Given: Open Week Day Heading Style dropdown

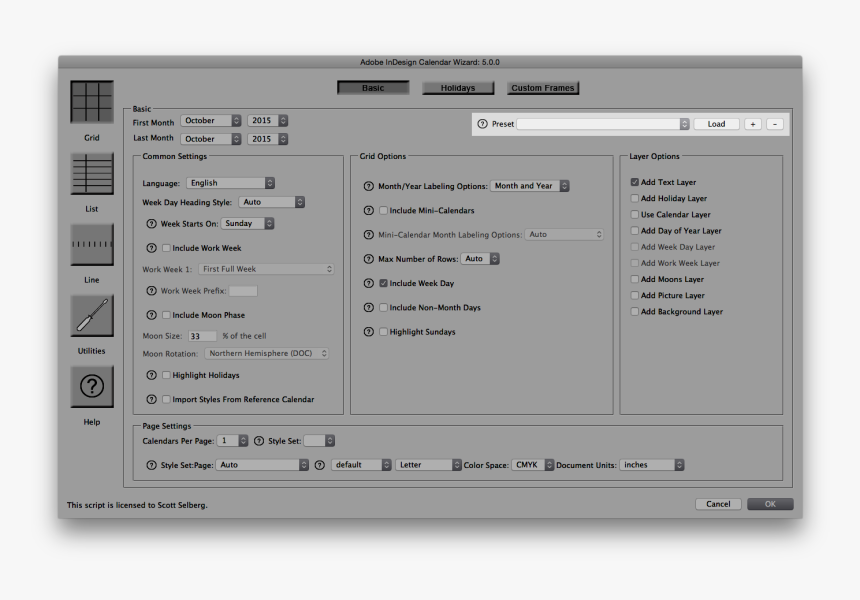Looking at the screenshot, I should tap(271, 202).
